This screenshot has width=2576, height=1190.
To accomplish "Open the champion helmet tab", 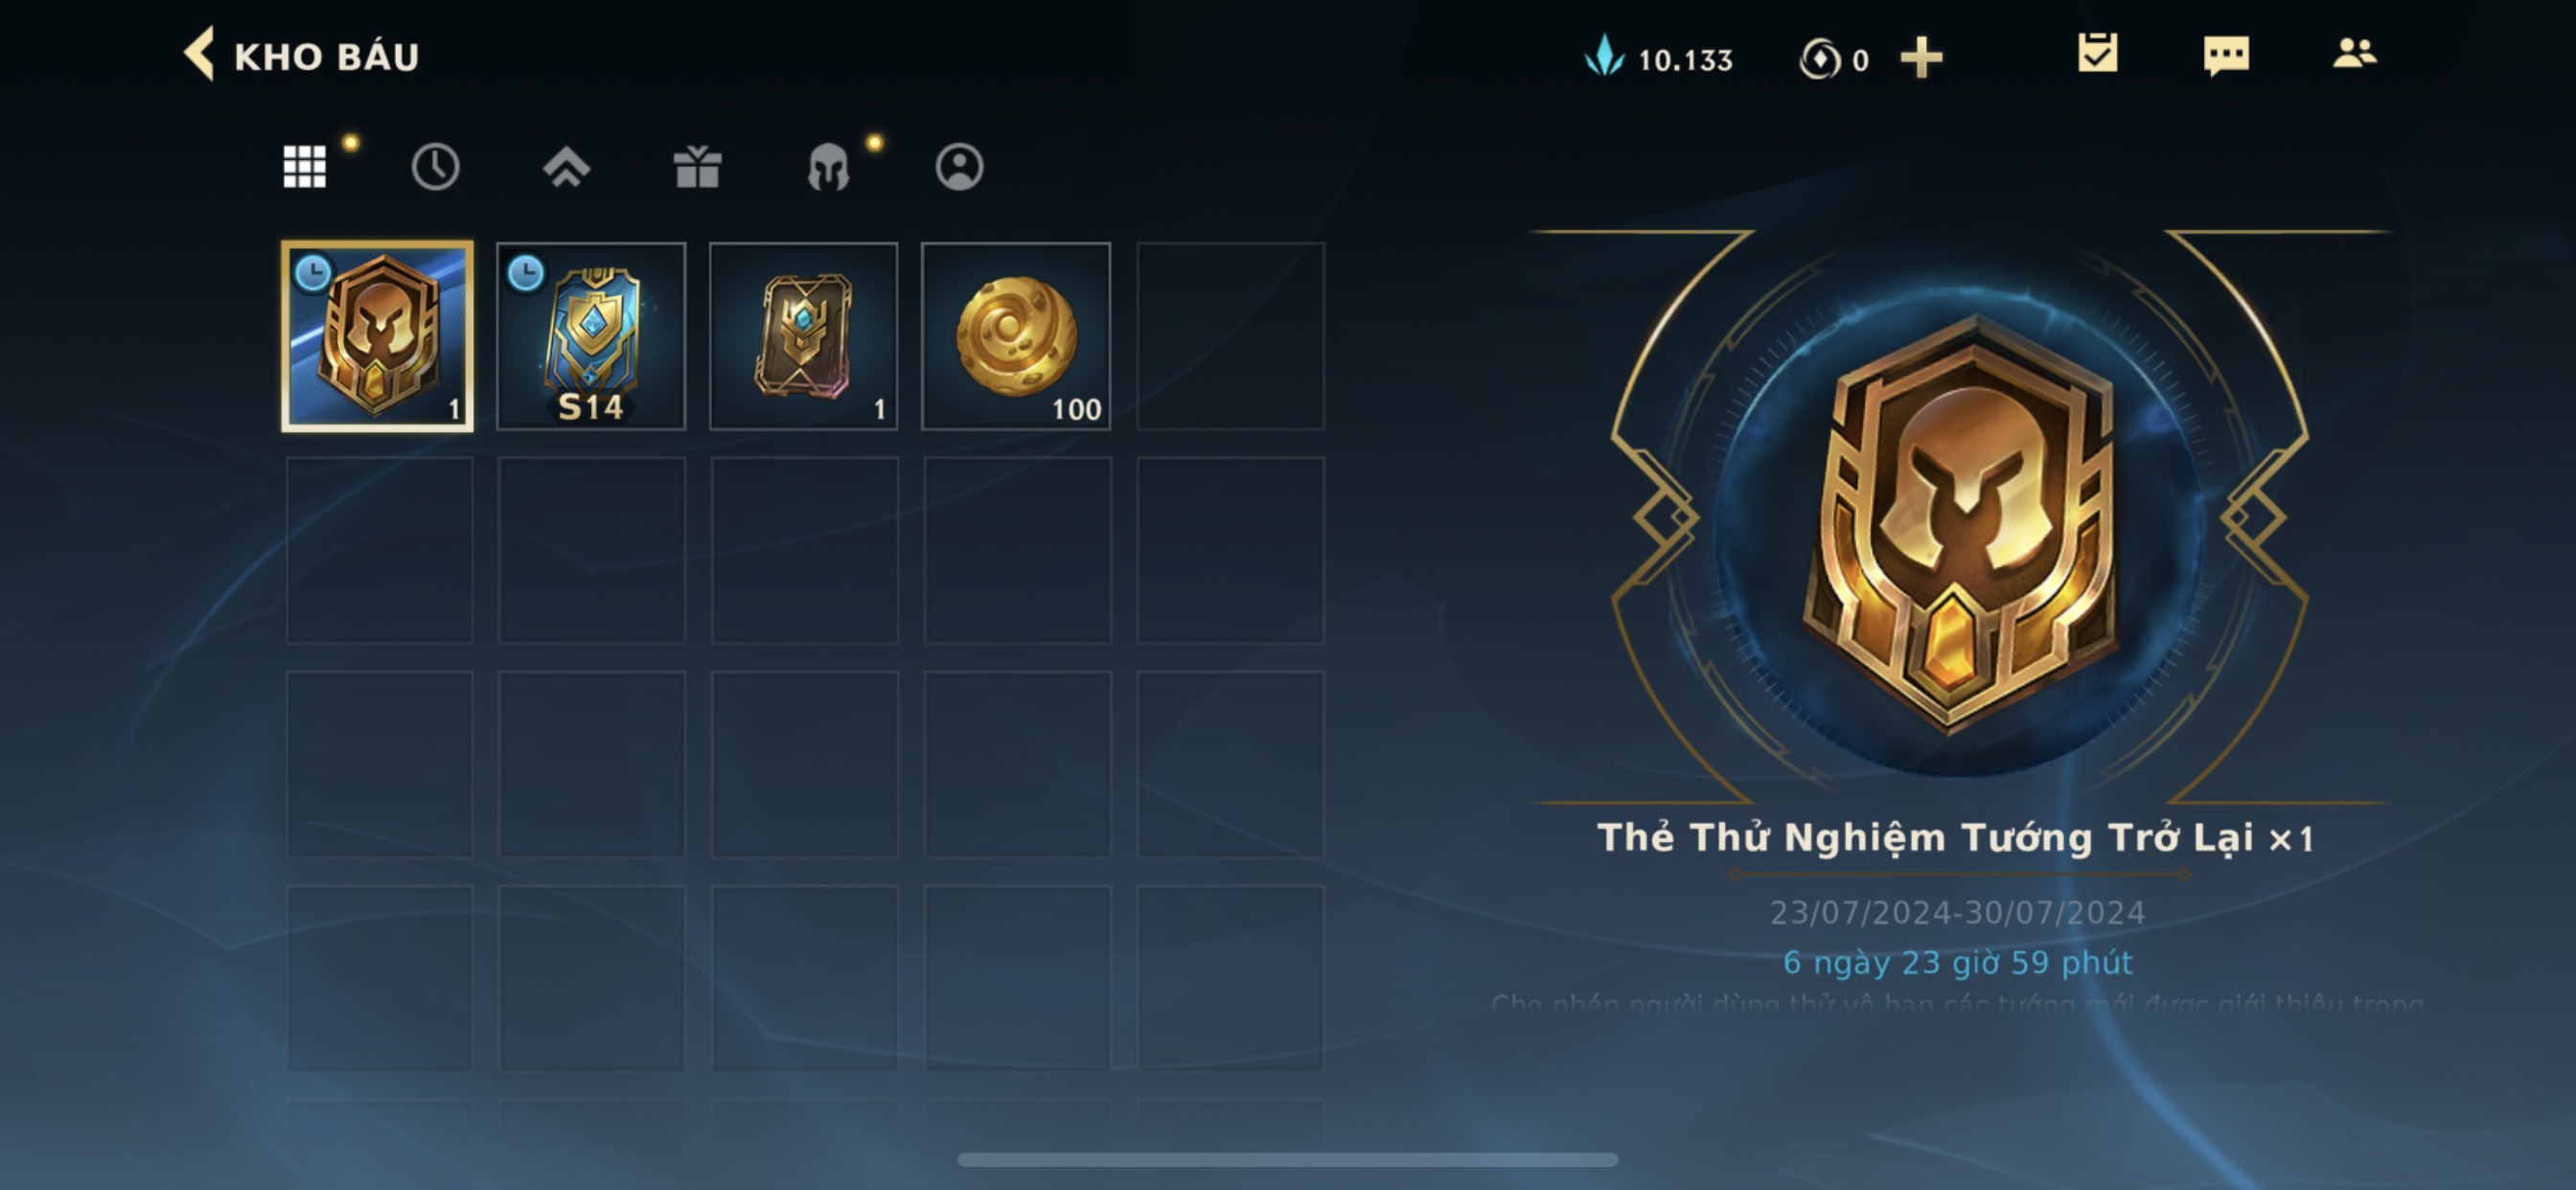I will point(828,166).
